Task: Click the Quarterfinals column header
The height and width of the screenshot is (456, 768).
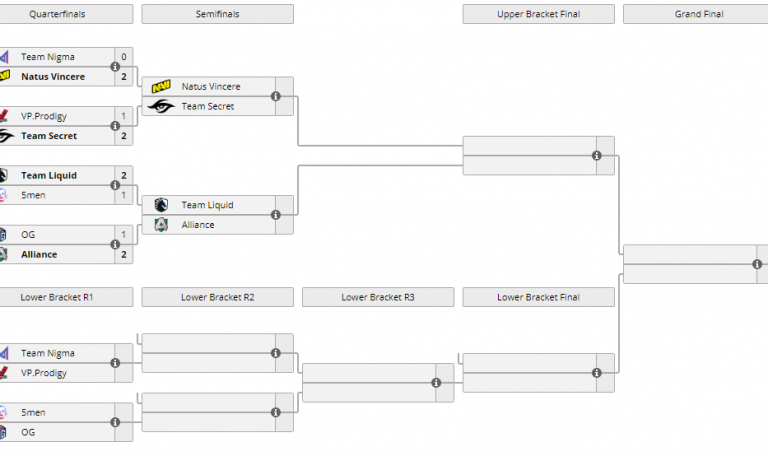Action: (67, 14)
